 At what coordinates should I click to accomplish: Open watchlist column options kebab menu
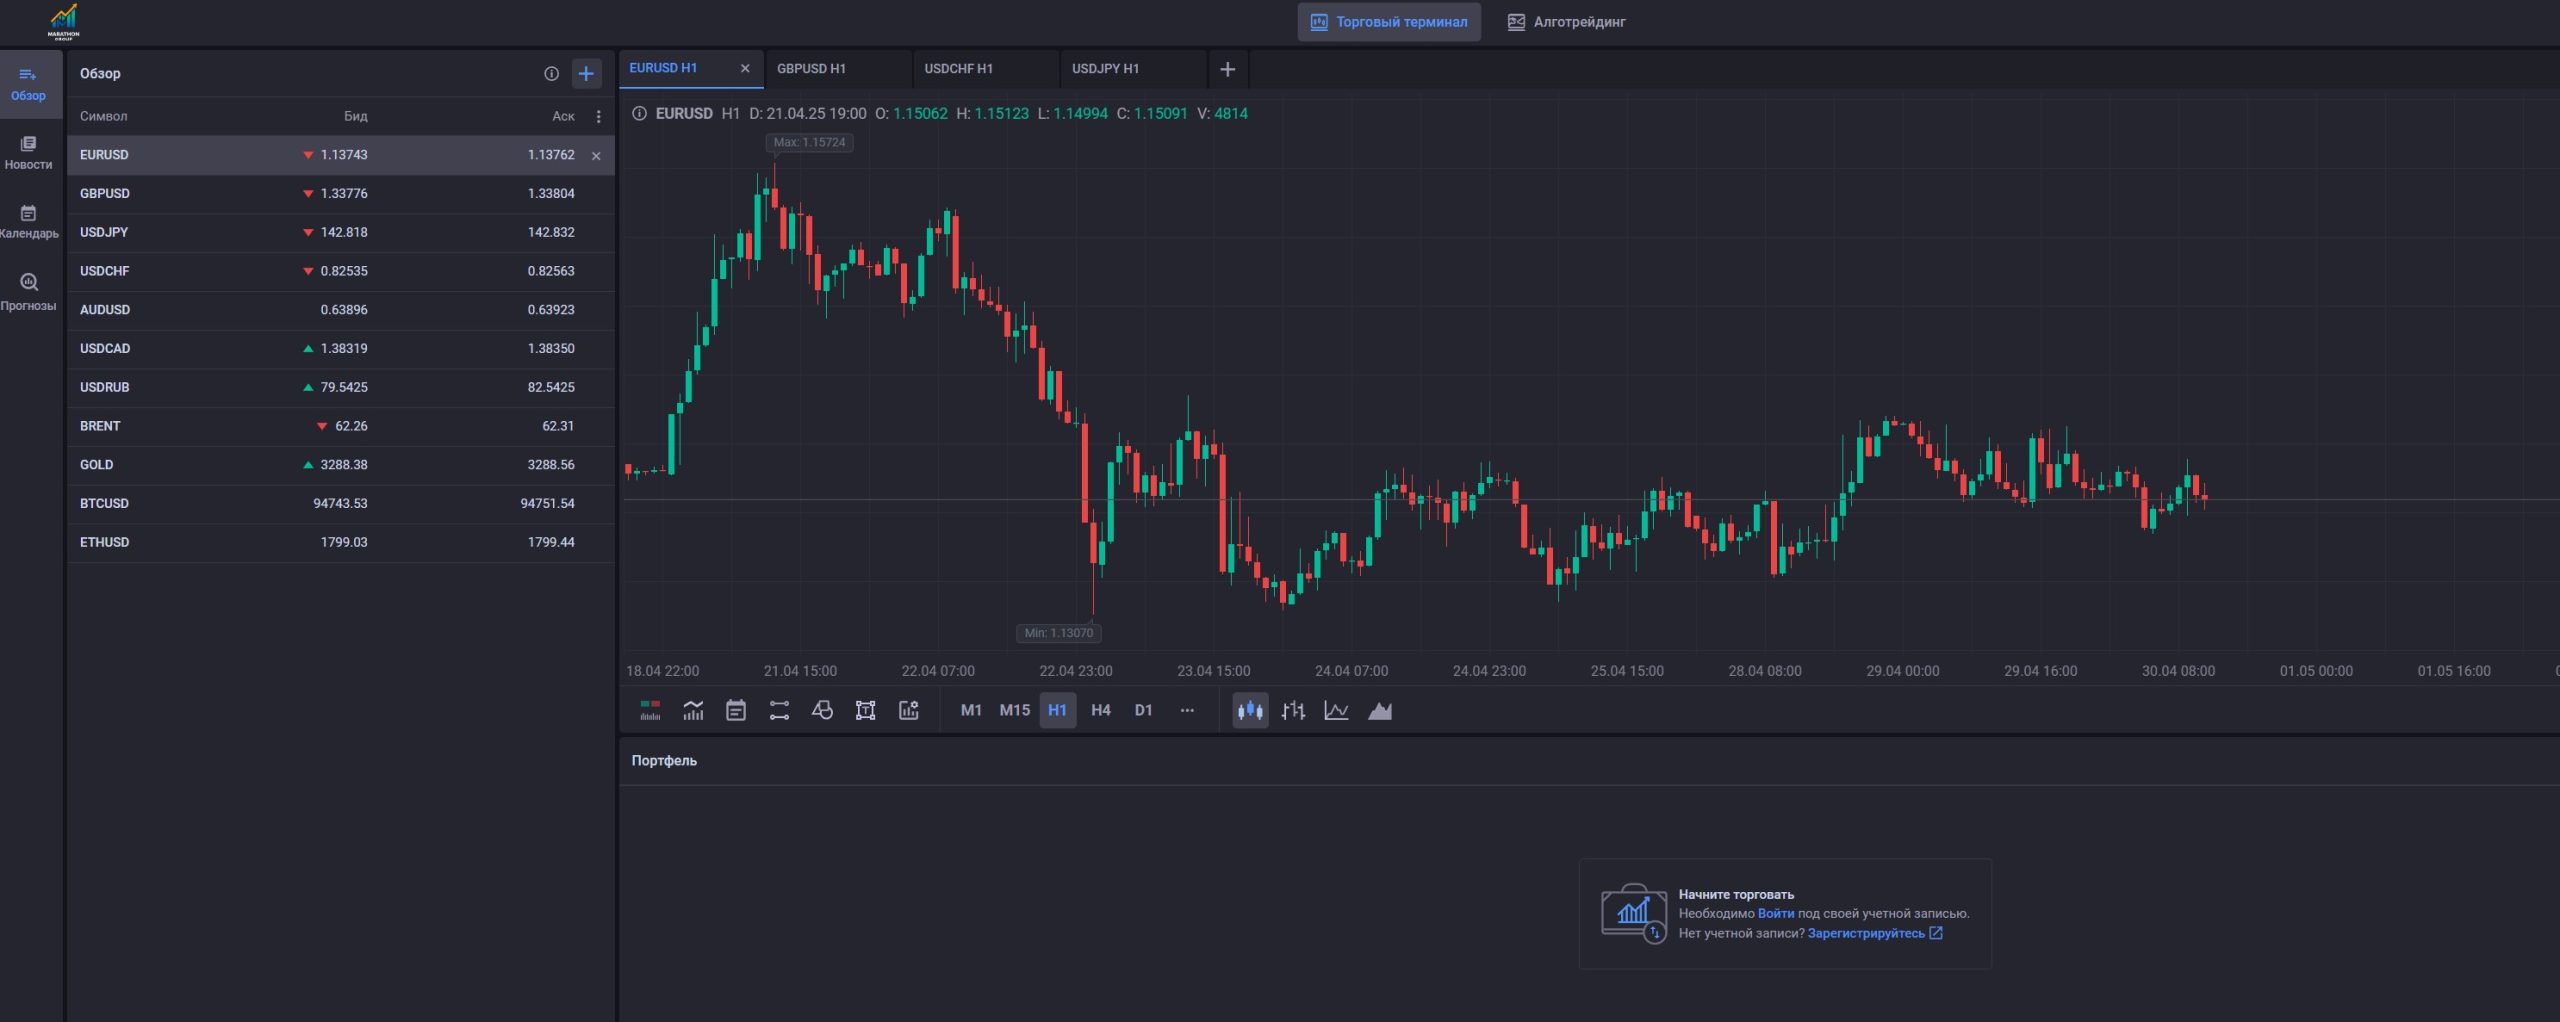pos(598,116)
